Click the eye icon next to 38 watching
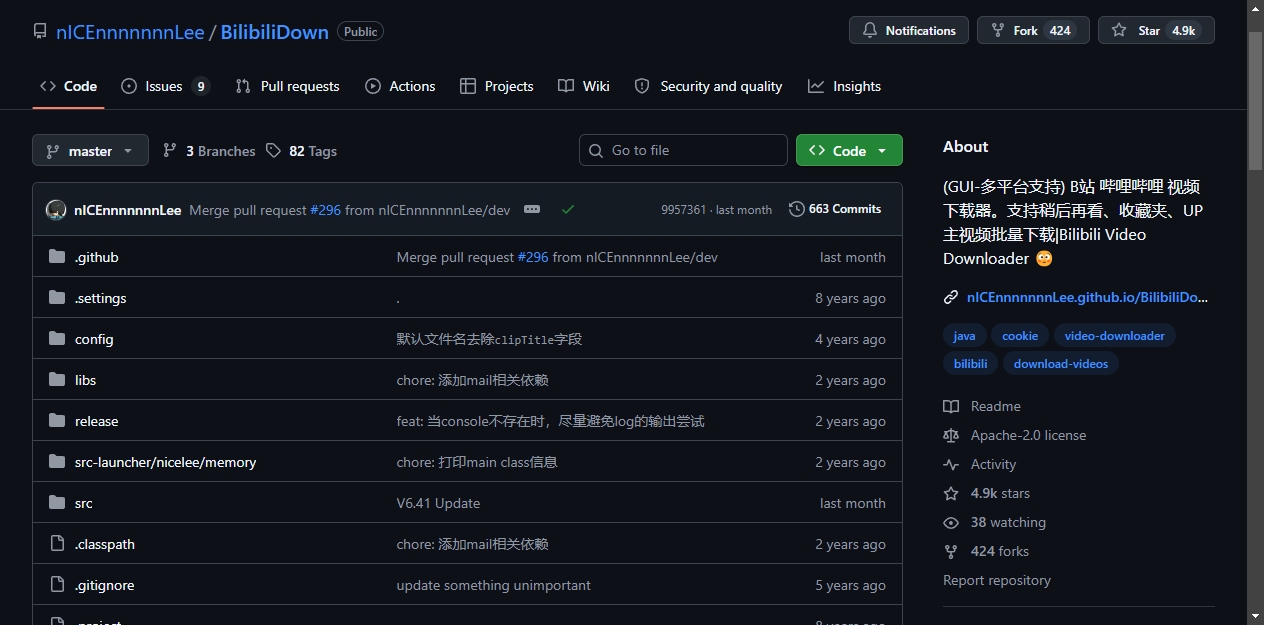Image resolution: width=1264 pixels, height=625 pixels. click(x=951, y=522)
